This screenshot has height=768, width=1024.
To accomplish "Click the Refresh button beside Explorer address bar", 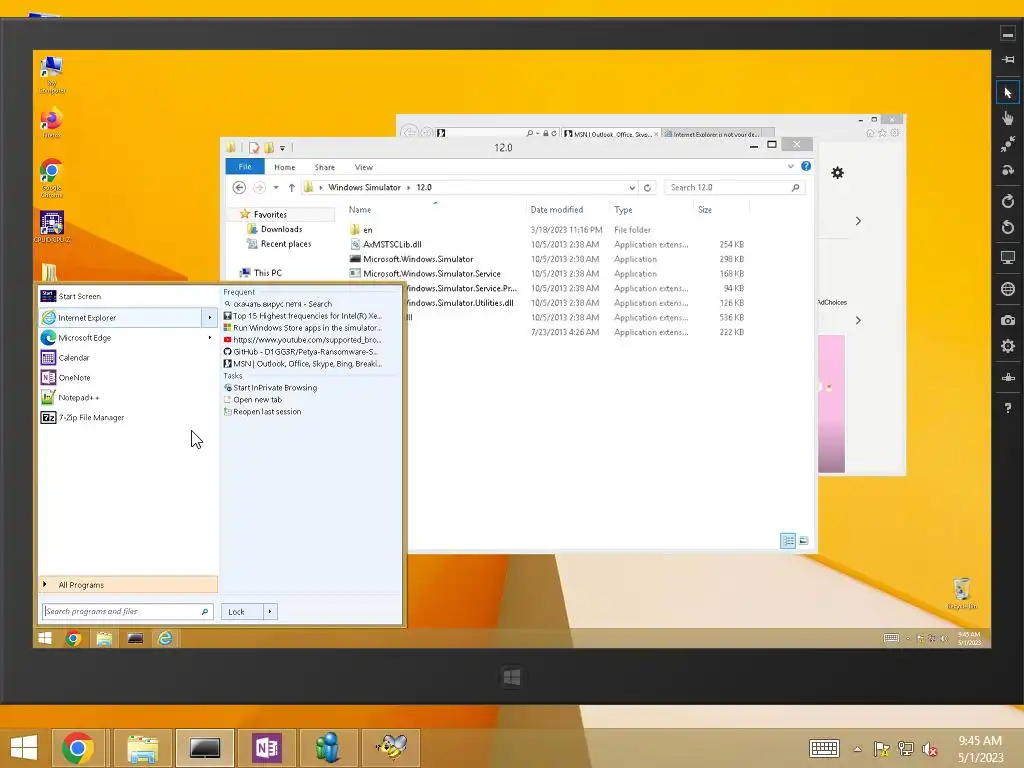I will pyautogui.click(x=647, y=187).
